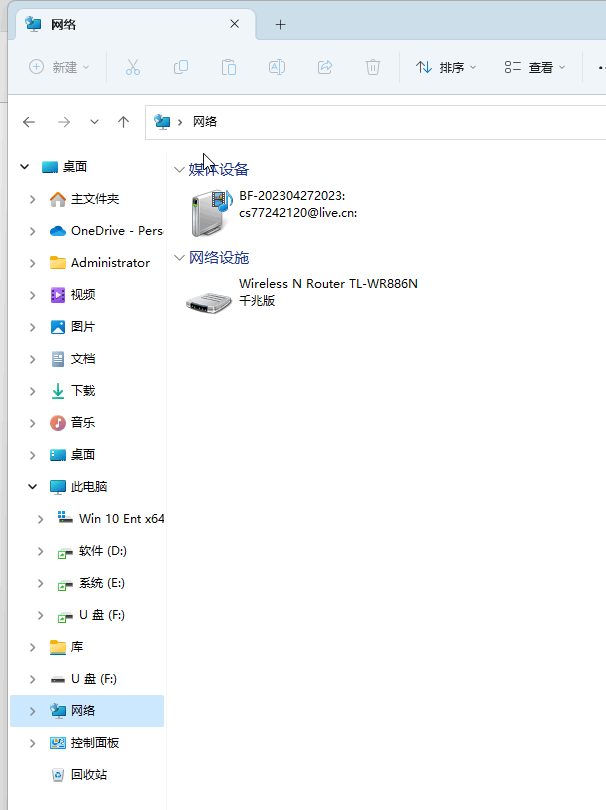Open the 查看 (View) menu

click(535, 67)
